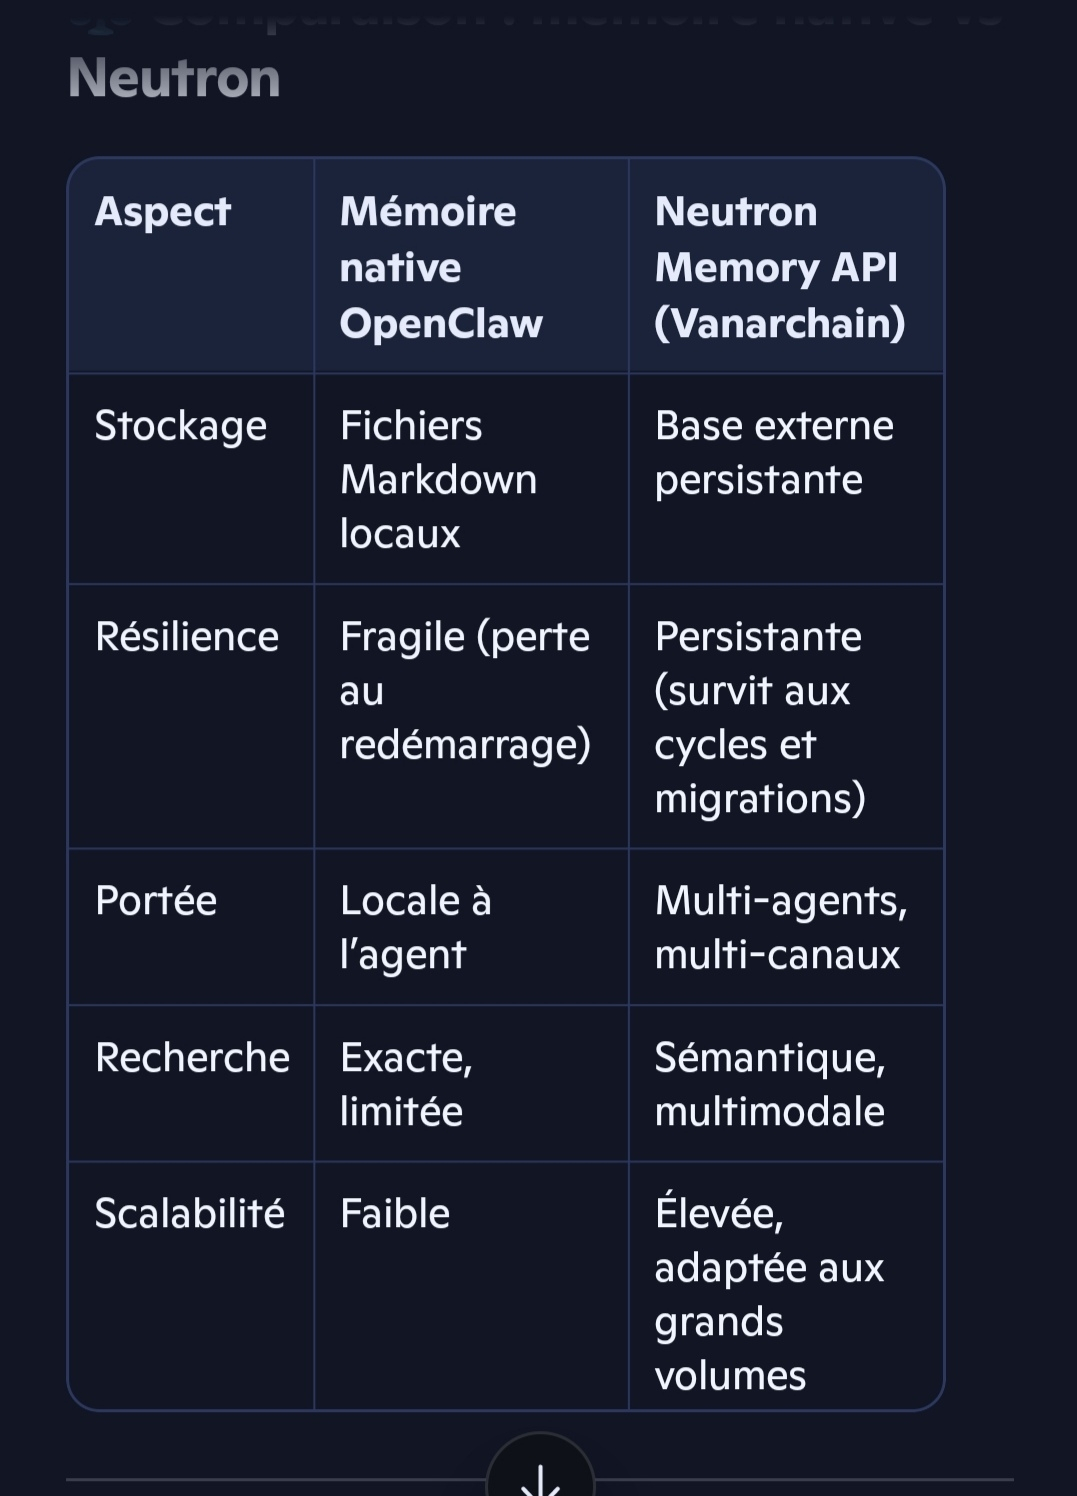Click the Fragile (perte au redémarrage) cell
This screenshot has height=1496, width=1077.
click(x=465, y=690)
